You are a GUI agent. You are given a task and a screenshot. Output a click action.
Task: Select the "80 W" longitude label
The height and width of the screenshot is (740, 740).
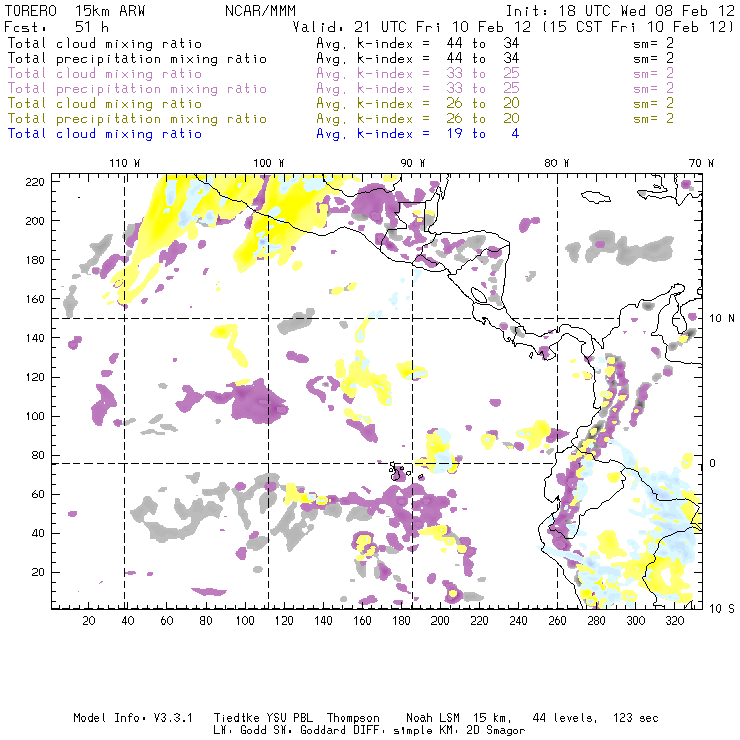[x=557, y=163]
